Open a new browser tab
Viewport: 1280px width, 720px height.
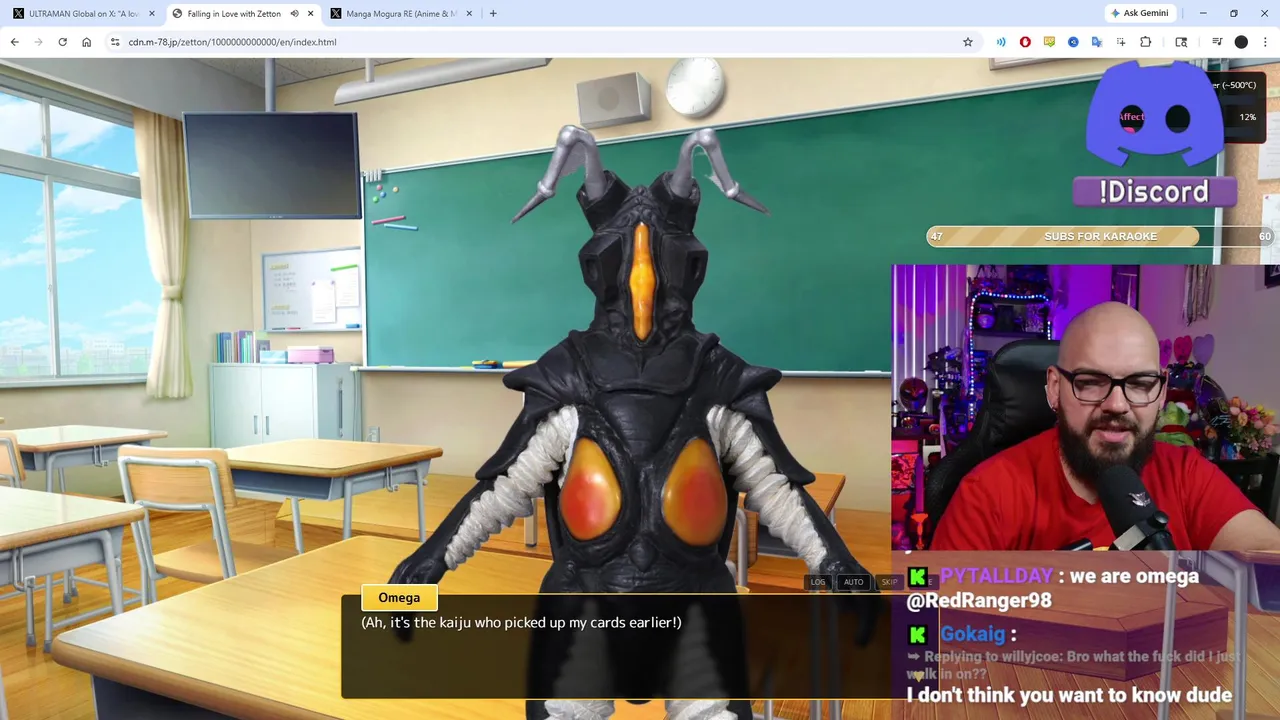click(493, 14)
